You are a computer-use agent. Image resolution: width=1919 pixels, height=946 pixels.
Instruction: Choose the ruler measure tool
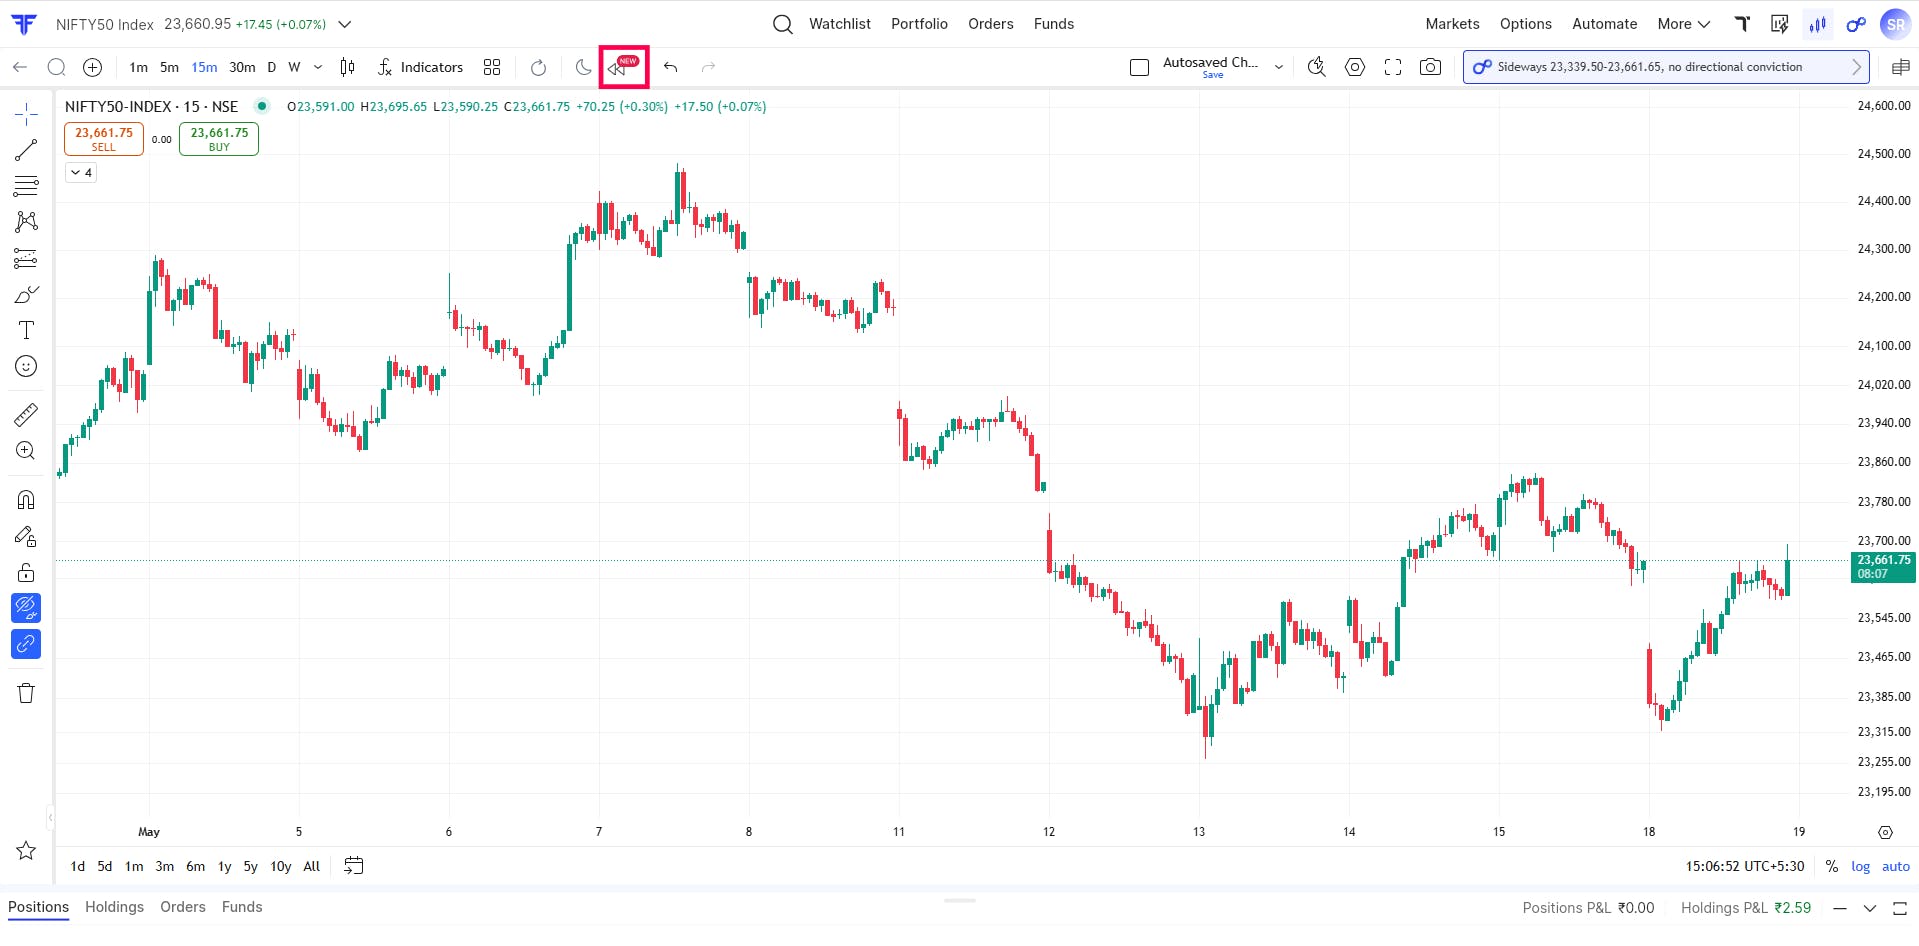pyautogui.click(x=26, y=414)
